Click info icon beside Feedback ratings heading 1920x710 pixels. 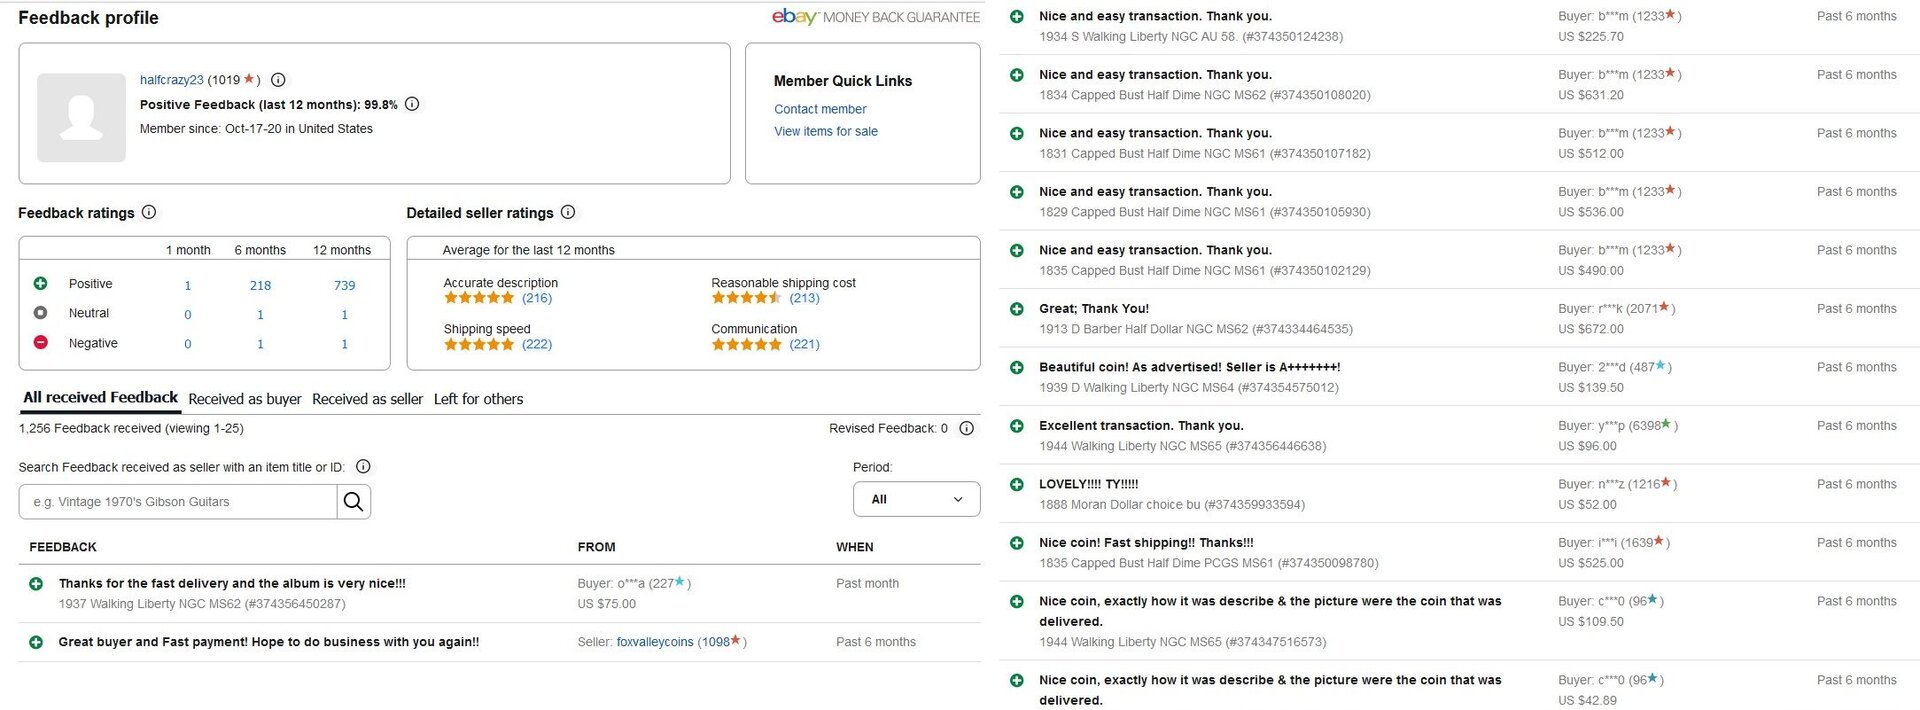point(149,212)
